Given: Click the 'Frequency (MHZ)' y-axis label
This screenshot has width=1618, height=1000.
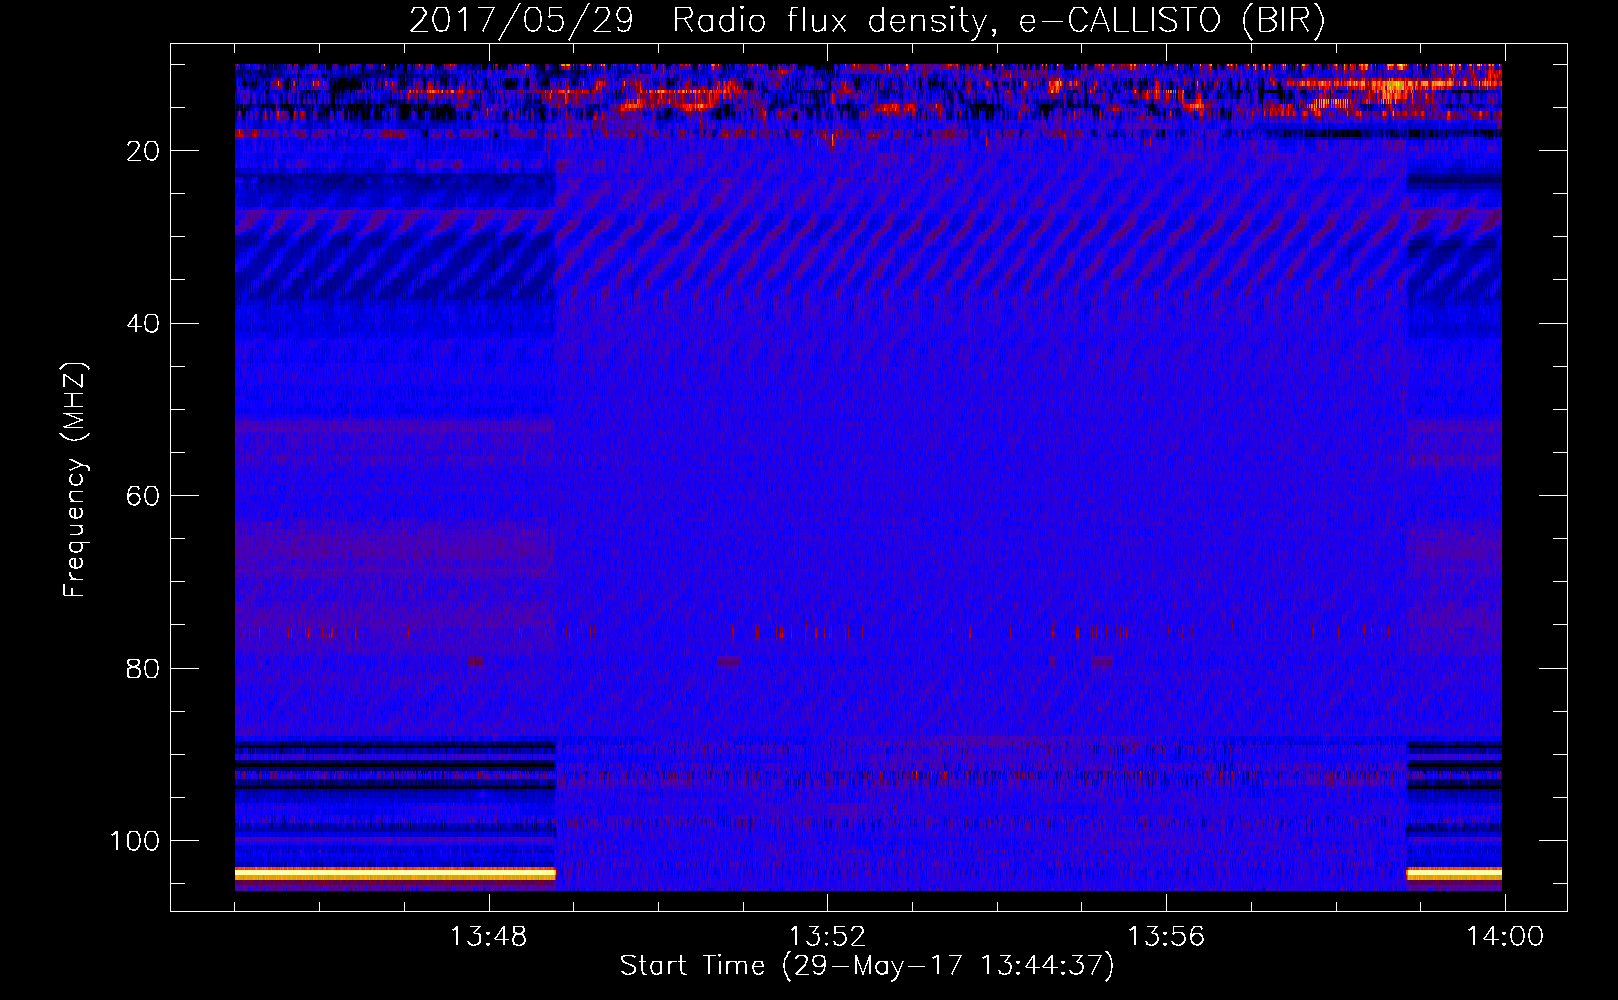Looking at the screenshot, I should pos(75,480).
